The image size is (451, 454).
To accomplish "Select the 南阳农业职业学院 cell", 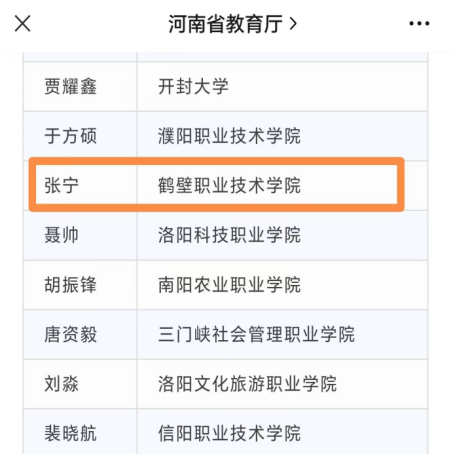I will pyautogui.click(x=229, y=285).
